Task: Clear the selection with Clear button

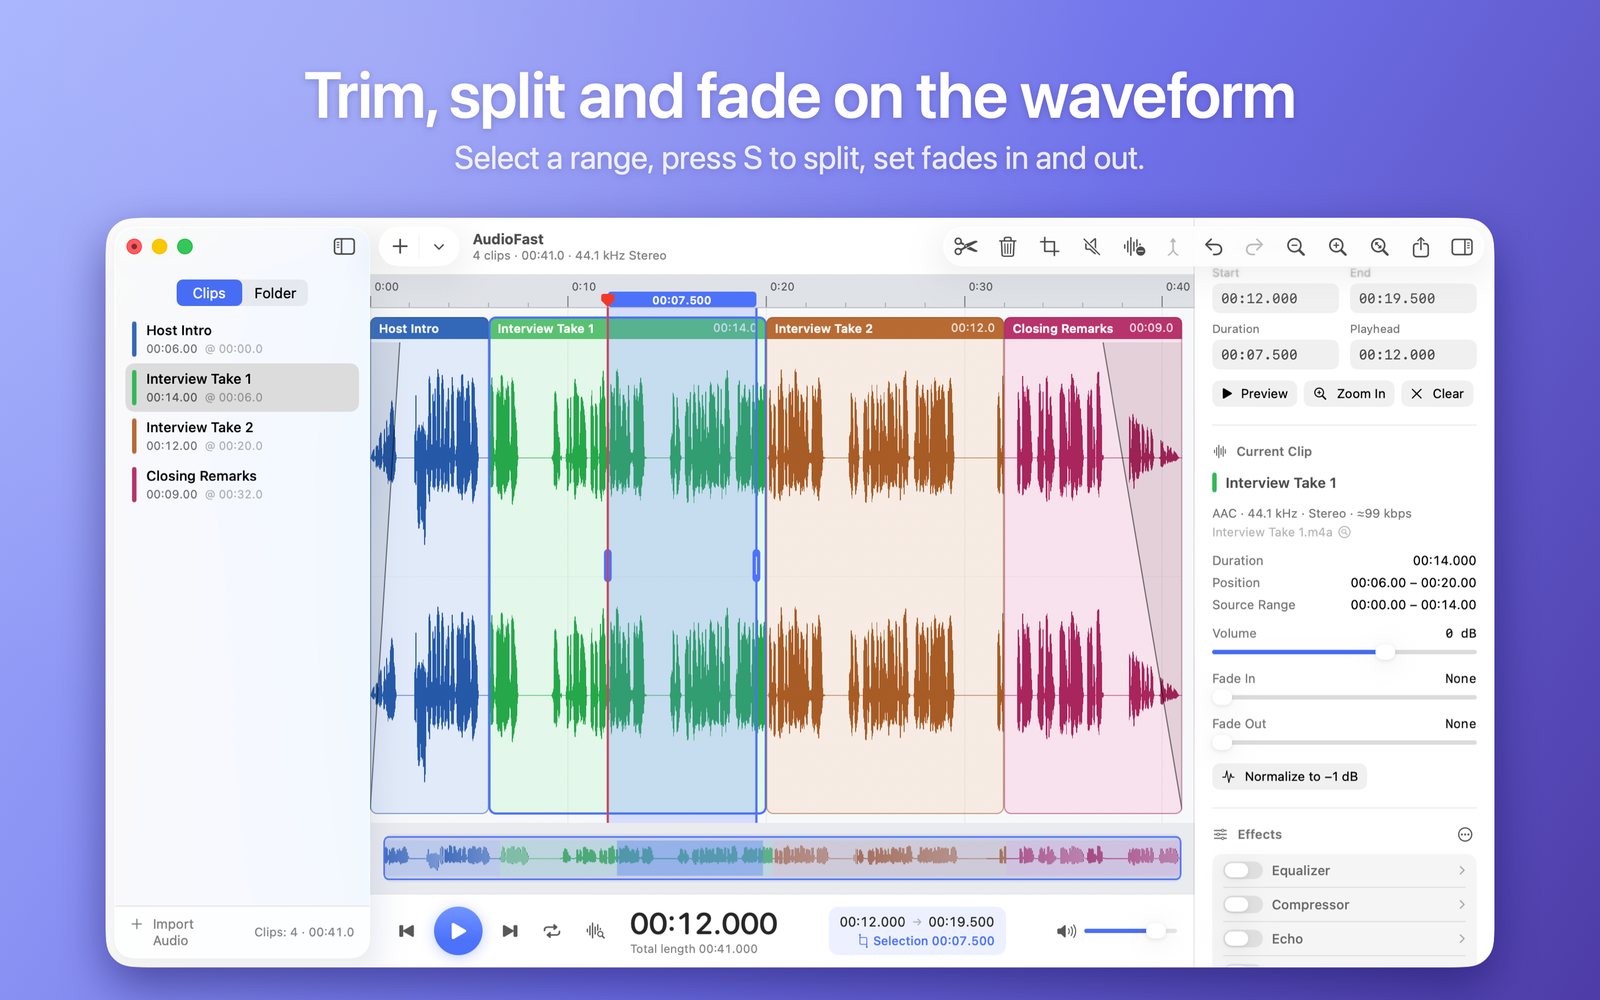Action: tap(1437, 394)
